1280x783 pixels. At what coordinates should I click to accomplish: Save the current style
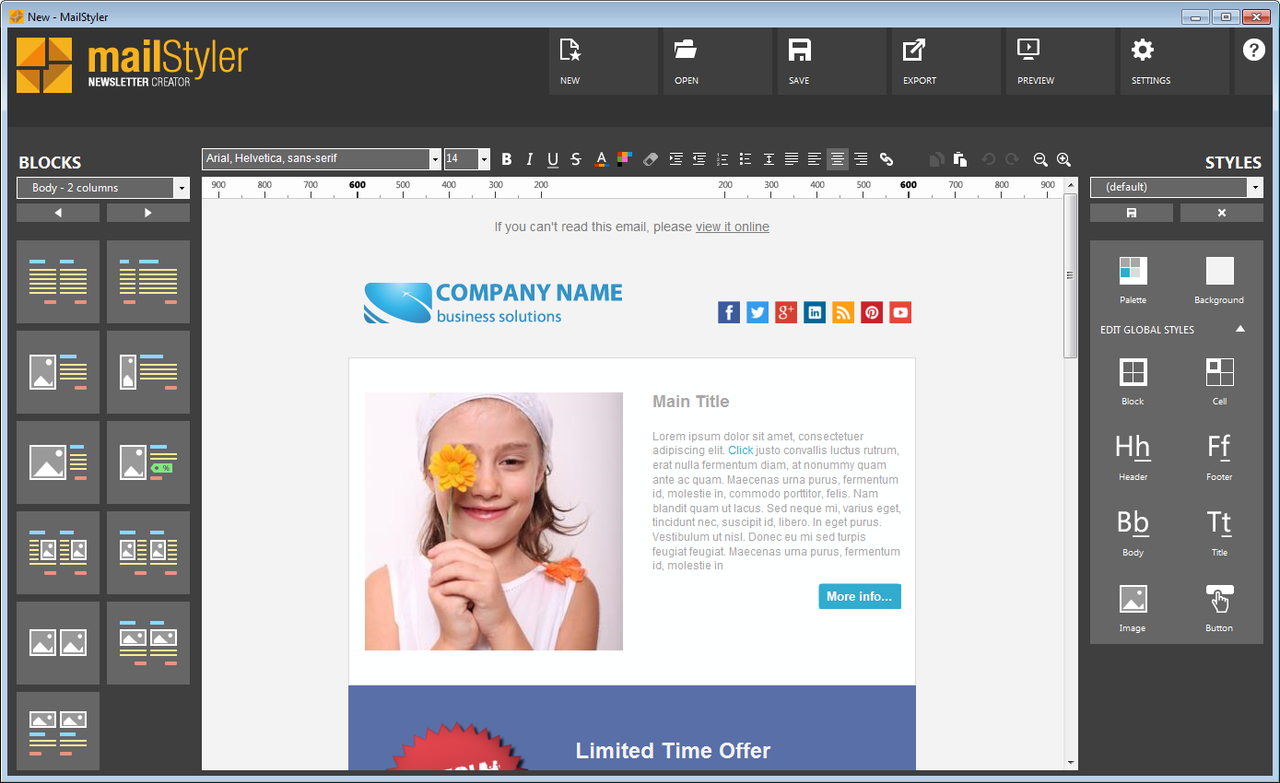(x=1131, y=213)
